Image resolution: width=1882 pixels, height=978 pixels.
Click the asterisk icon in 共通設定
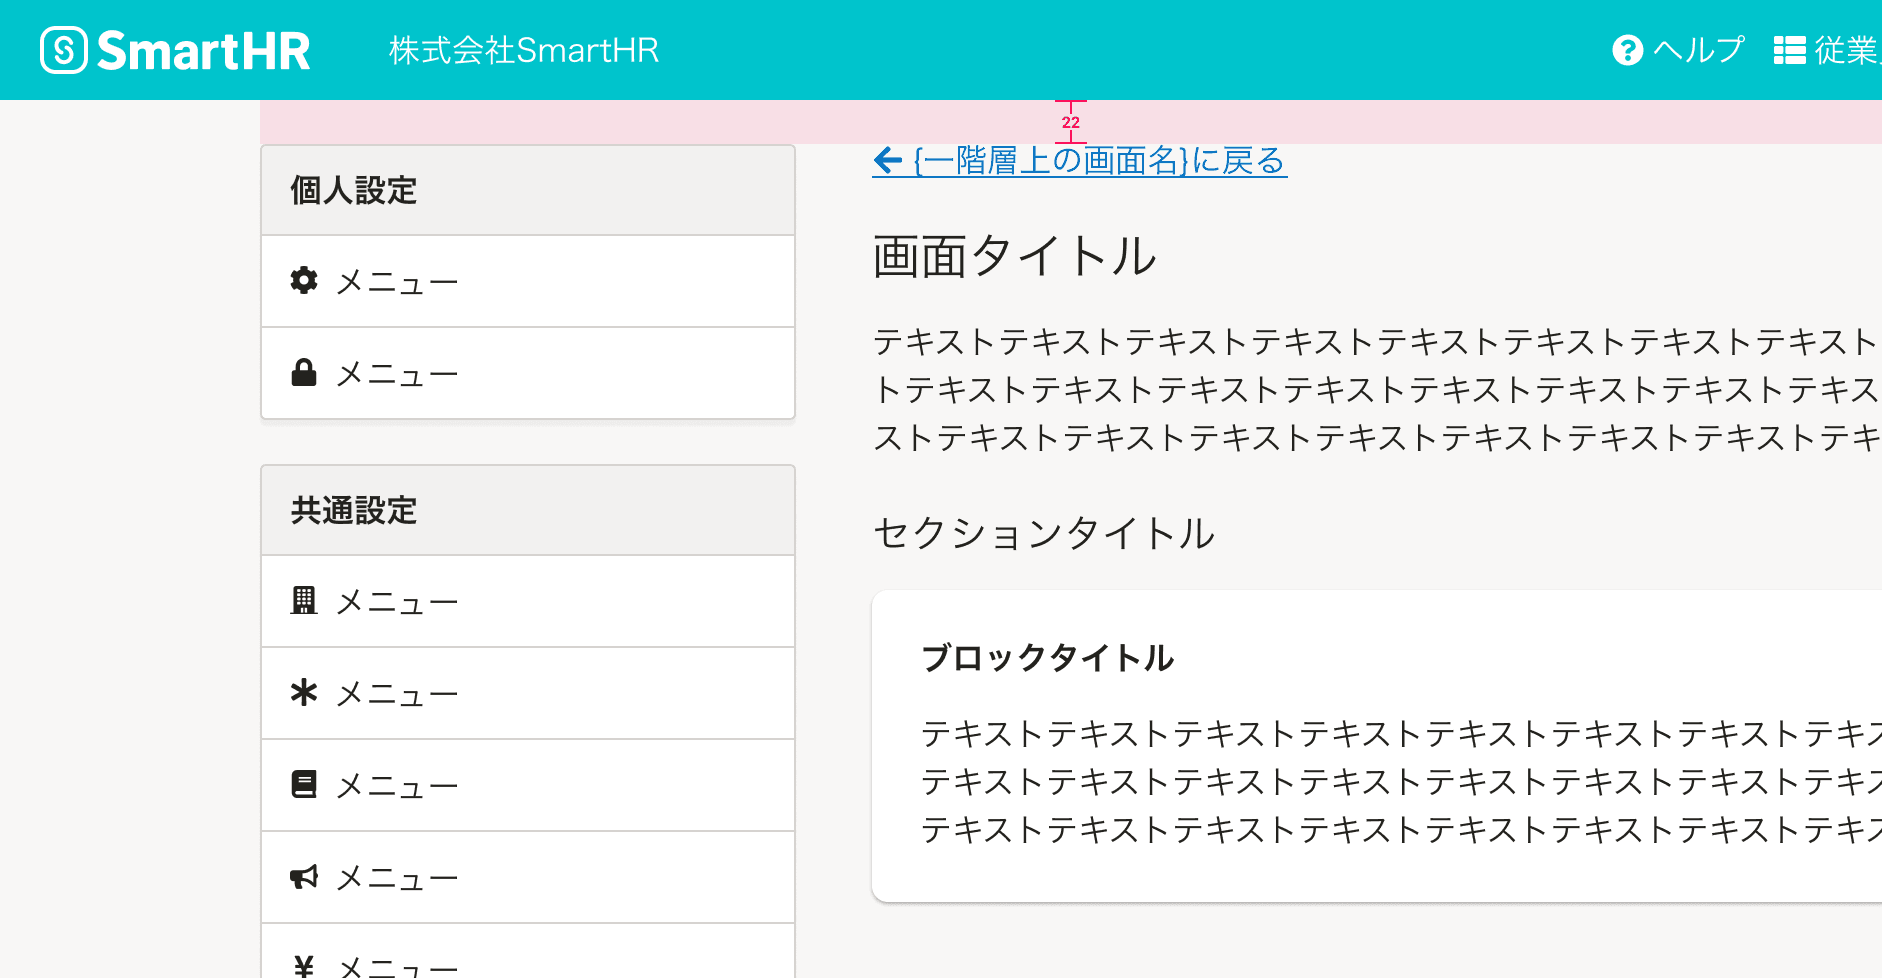tap(305, 693)
